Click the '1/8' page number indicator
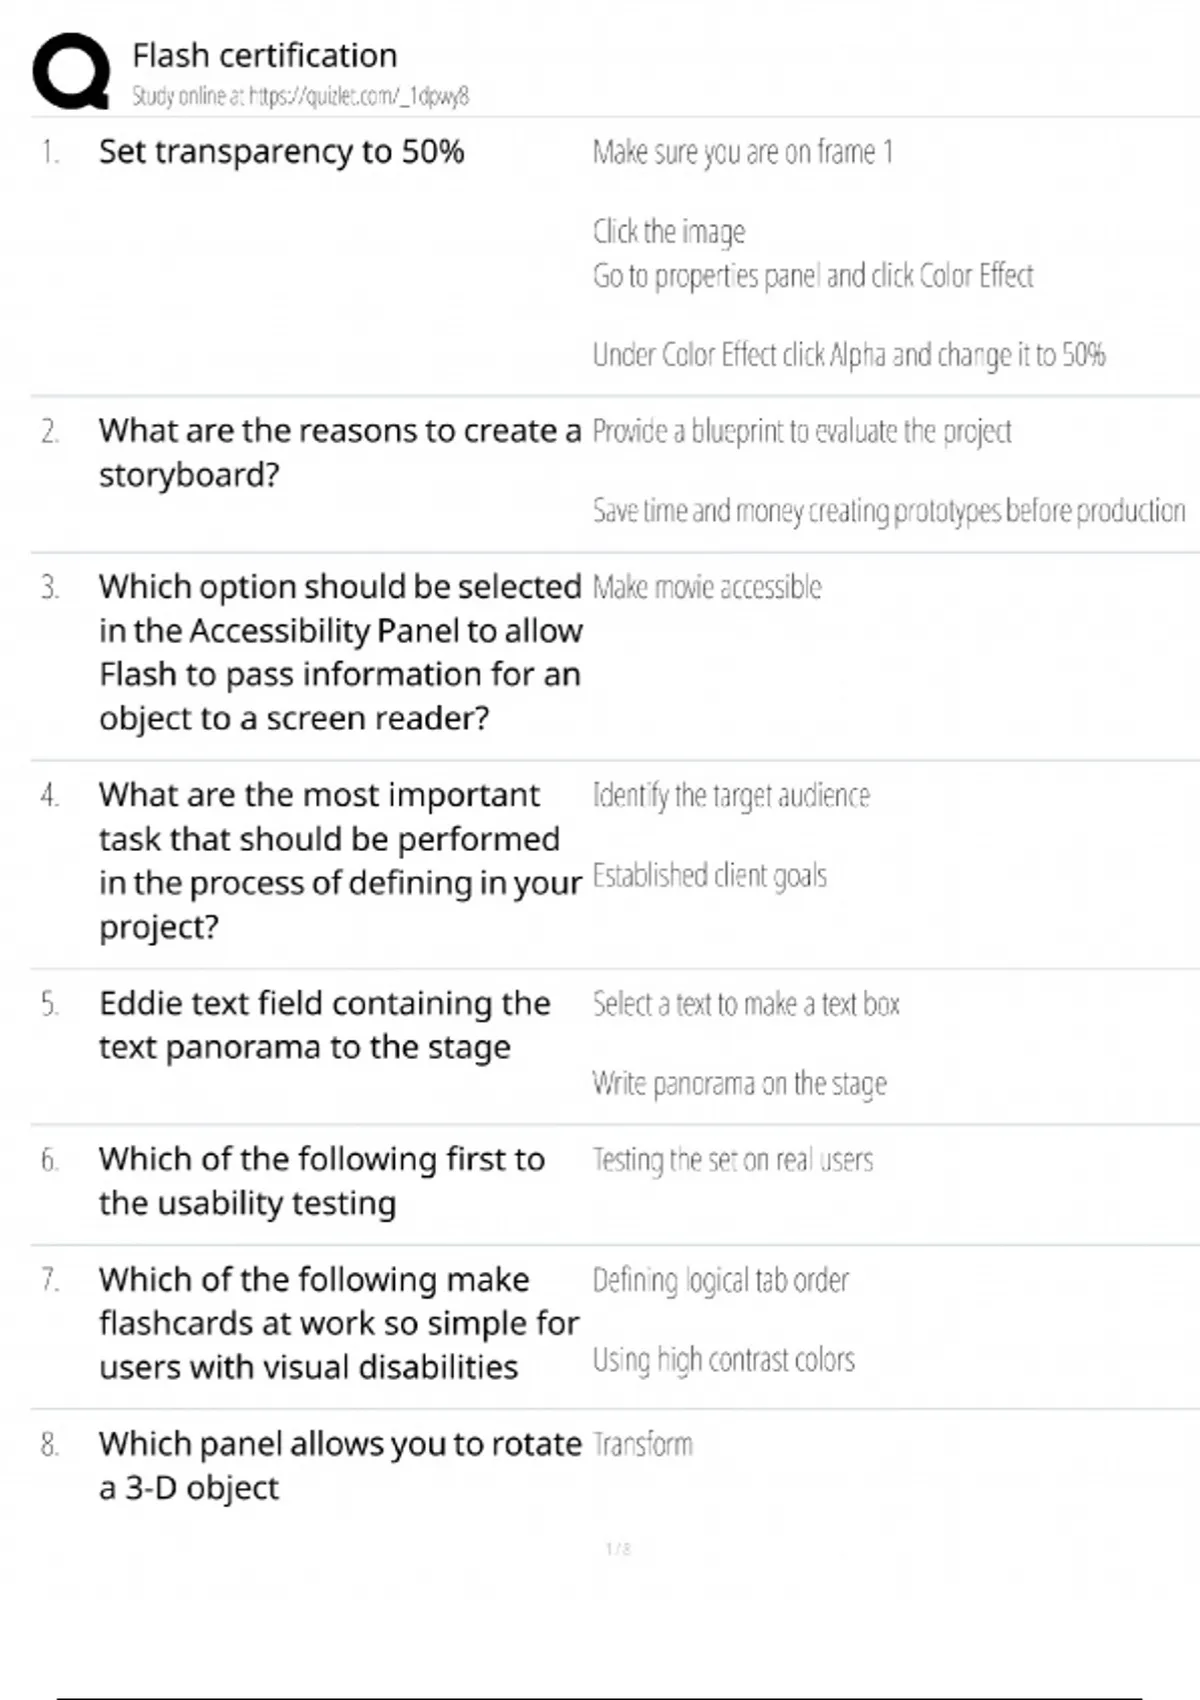1200x1700 pixels. click(618, 1549)
